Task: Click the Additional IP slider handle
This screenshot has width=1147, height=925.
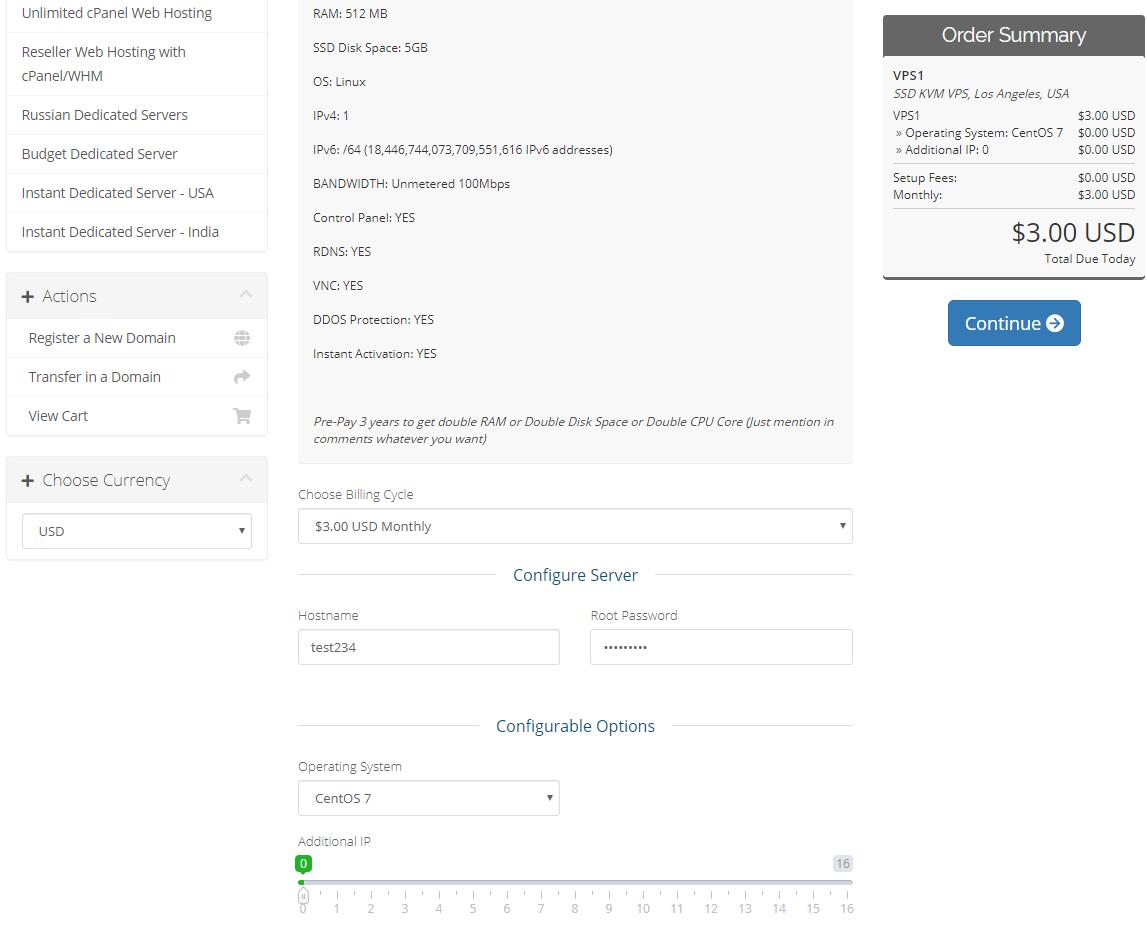Action: (303, 896)
